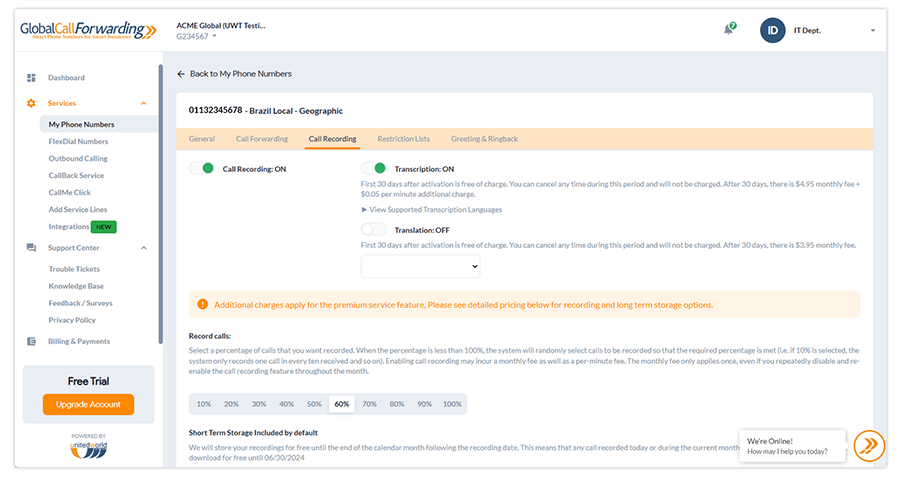Open Outbound Calling

tap(78, 158)
